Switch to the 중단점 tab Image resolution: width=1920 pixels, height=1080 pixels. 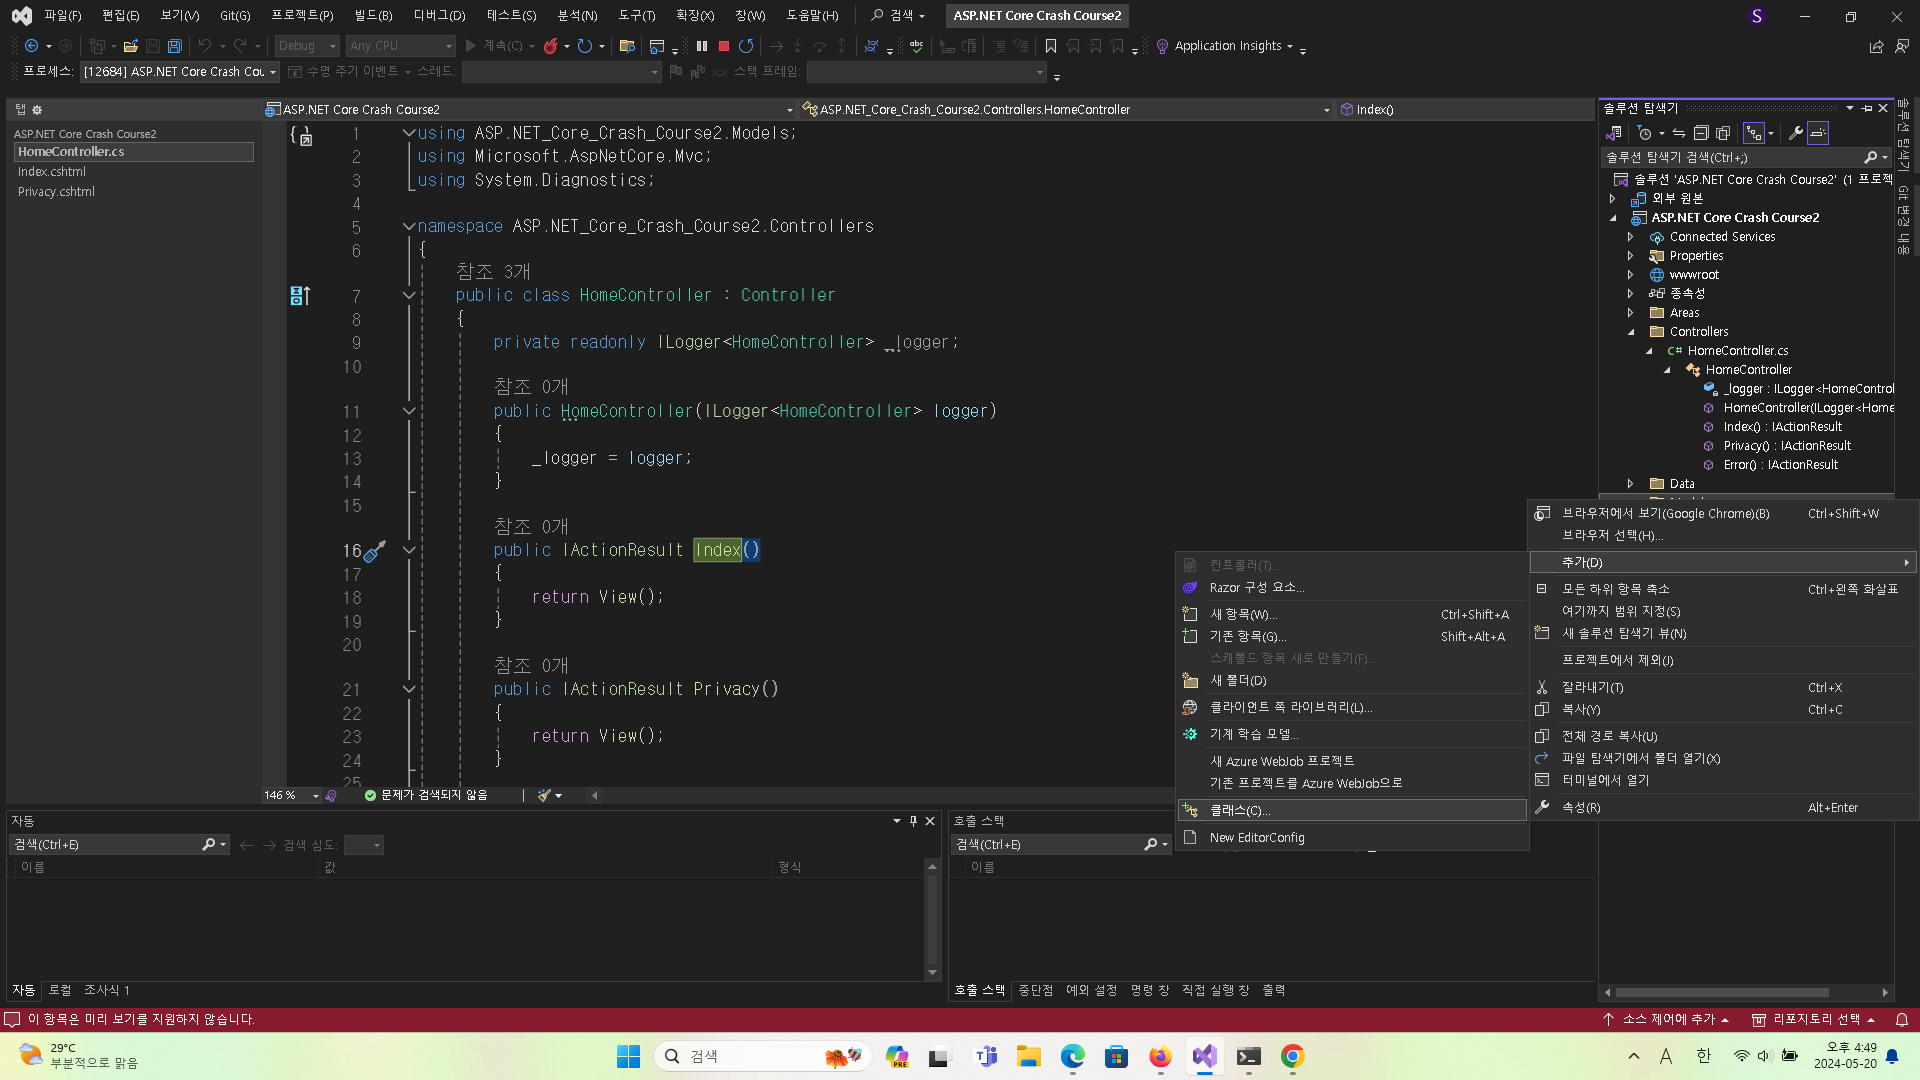1035,990
